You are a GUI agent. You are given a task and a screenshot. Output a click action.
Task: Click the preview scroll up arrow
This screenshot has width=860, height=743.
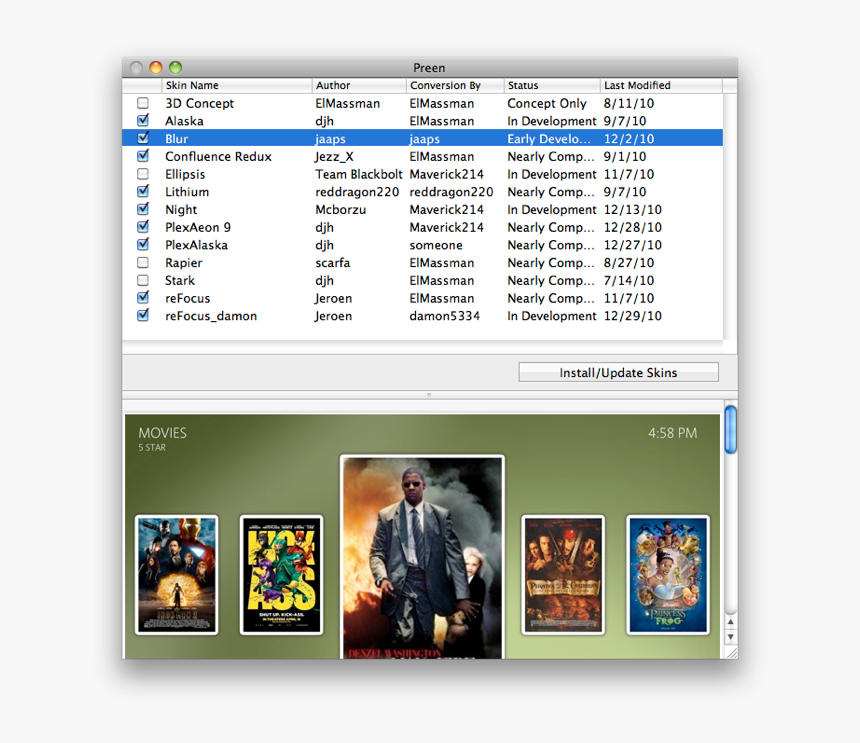(731, 622)
